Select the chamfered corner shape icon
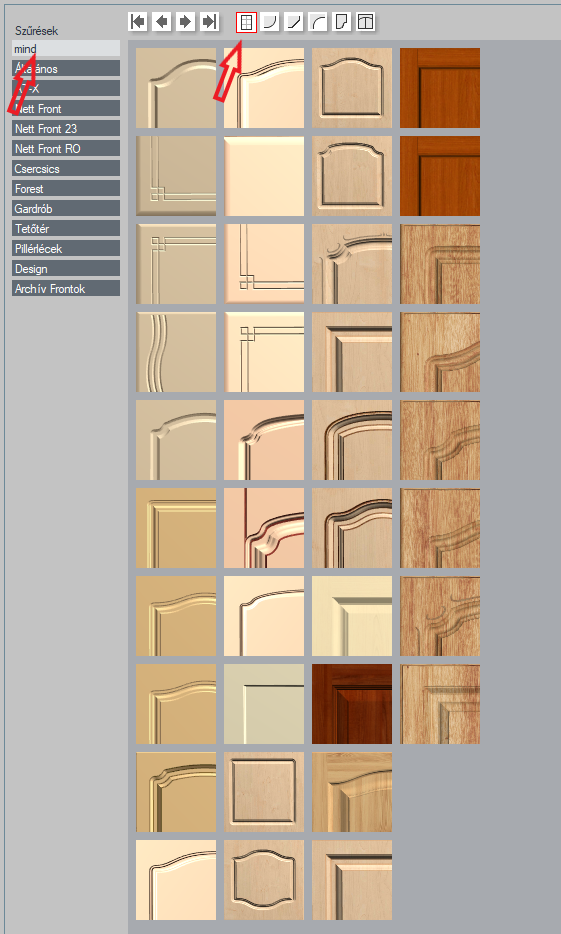This screenshot has height=934, width=561. [294, 22]
